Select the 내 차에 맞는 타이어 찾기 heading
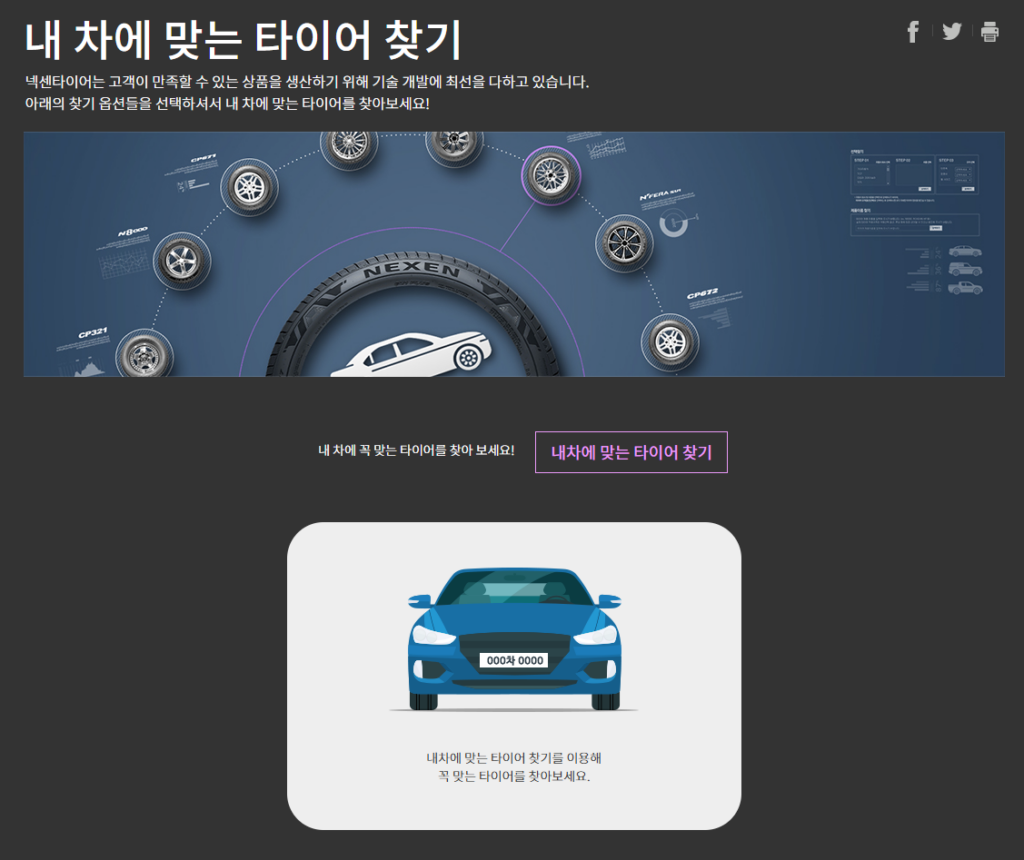The image size is (1024, 860). pos(243,40)
